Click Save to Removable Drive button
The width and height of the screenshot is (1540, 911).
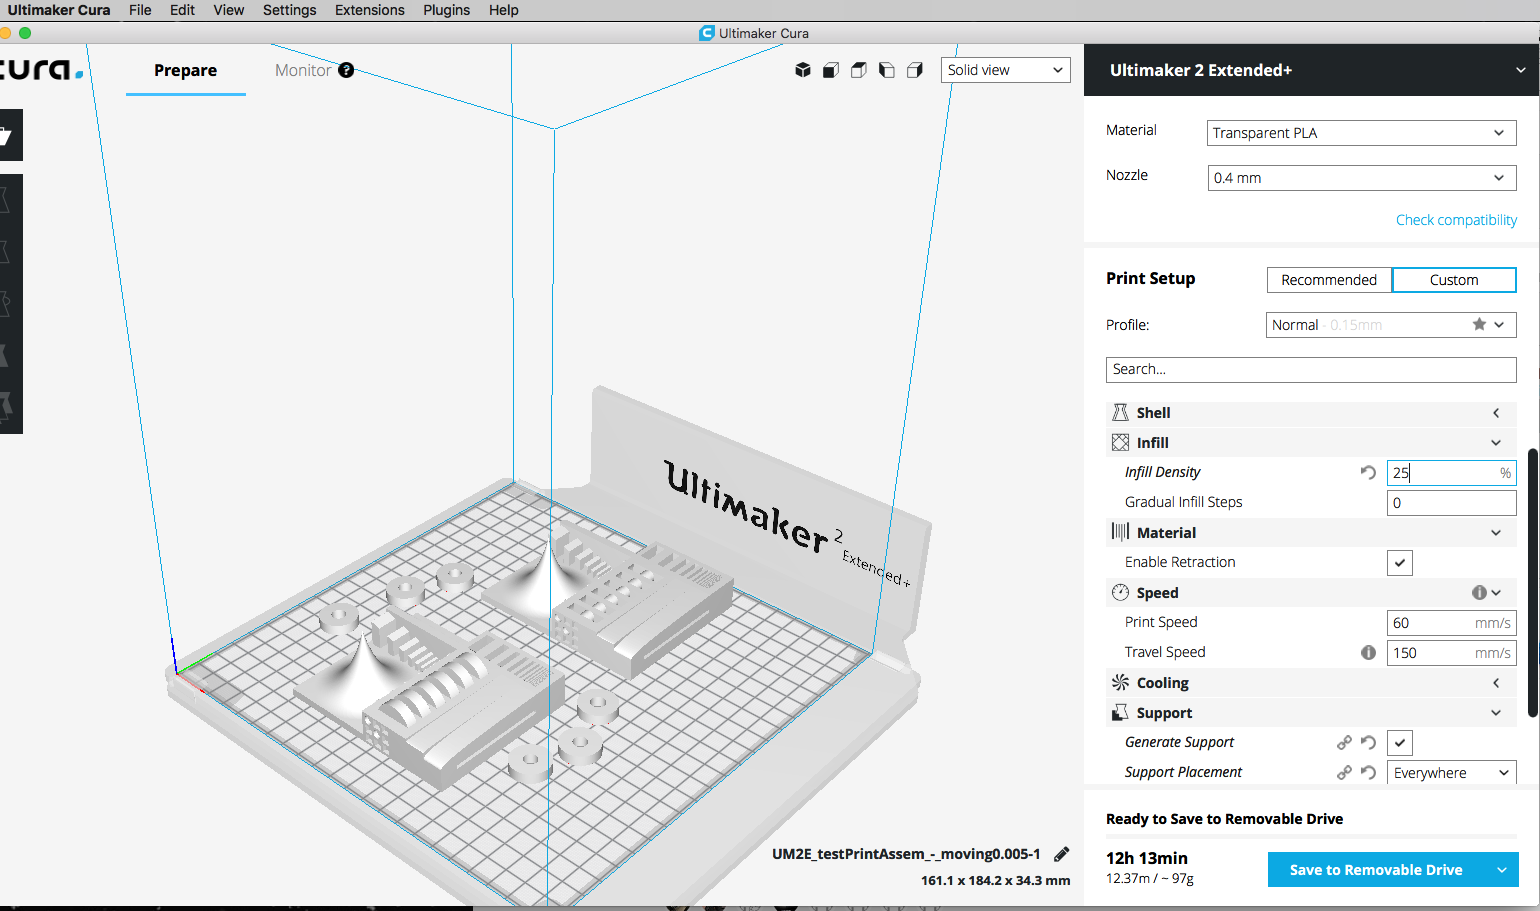pyautogui.click(x=1376, y=870)
